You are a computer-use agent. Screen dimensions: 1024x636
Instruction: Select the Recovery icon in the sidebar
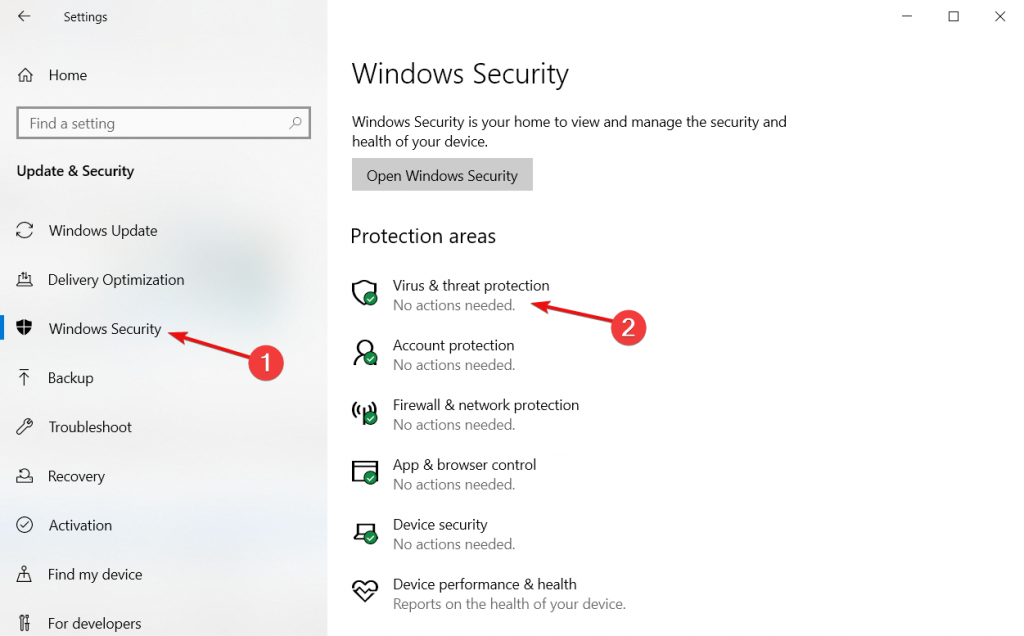25,476
